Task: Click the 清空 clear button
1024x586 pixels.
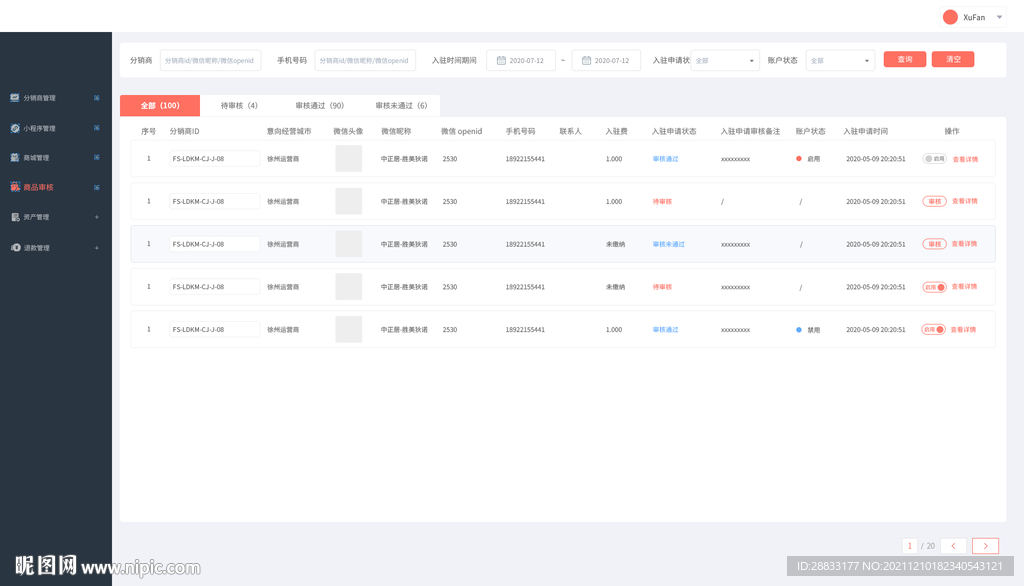Action: click(x=953, y=60)
